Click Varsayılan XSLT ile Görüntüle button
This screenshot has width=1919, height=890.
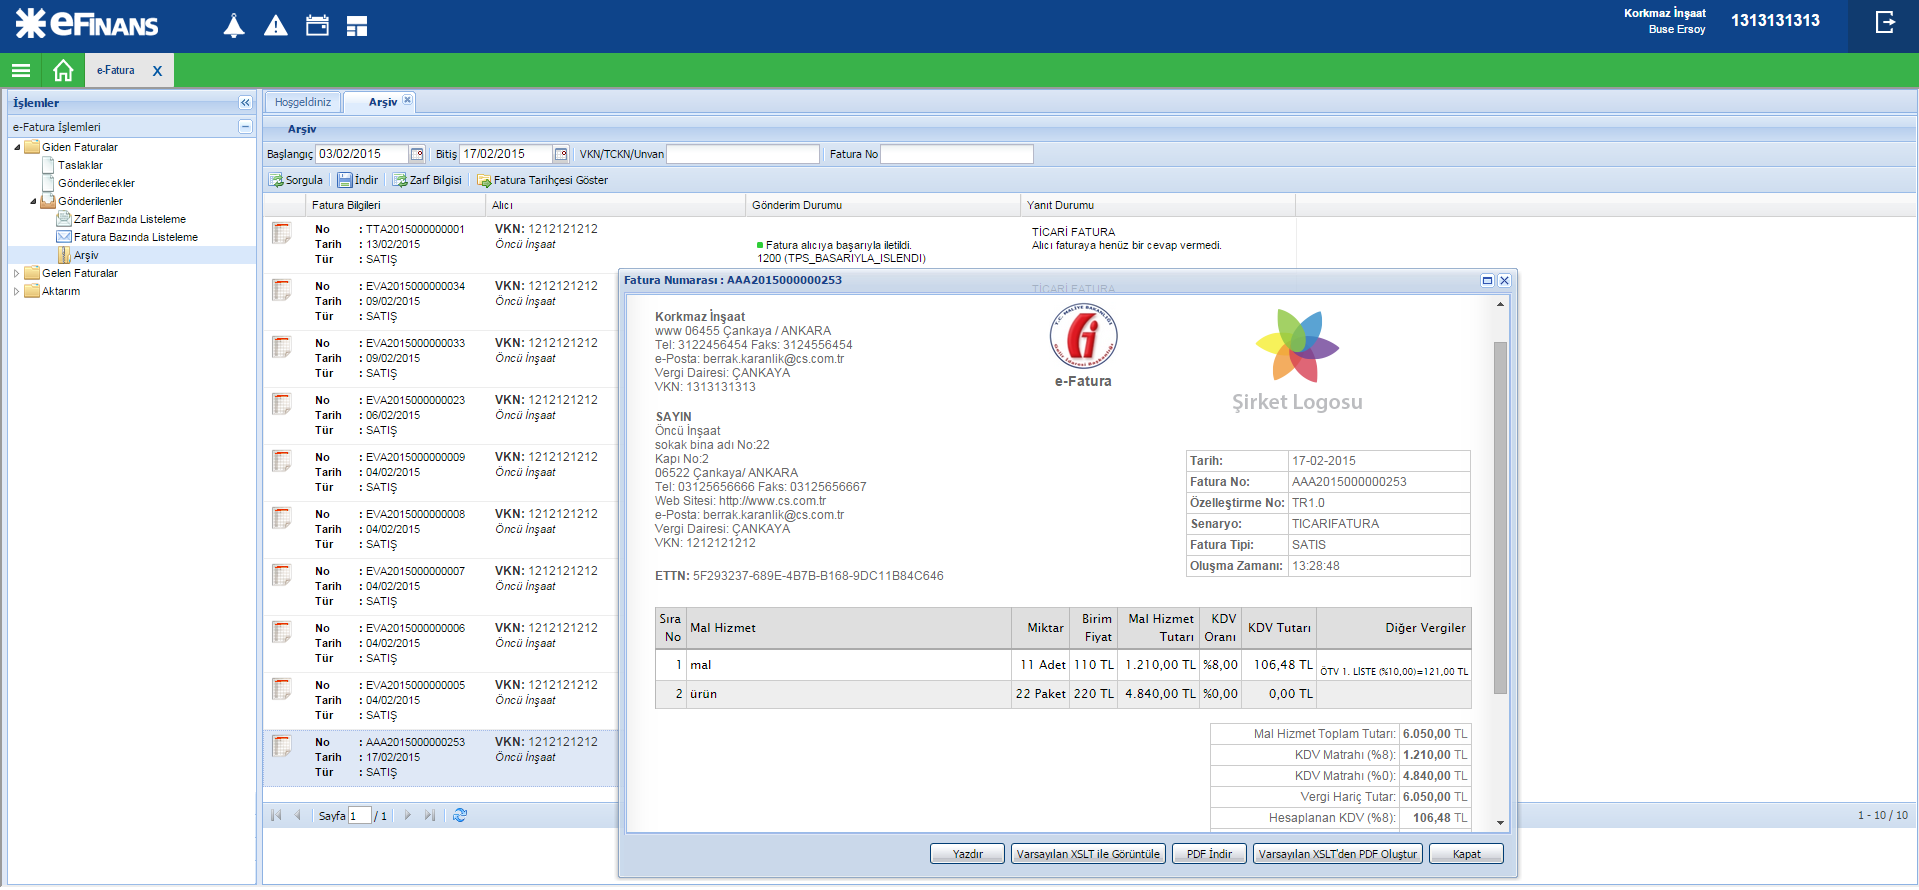1088,854
